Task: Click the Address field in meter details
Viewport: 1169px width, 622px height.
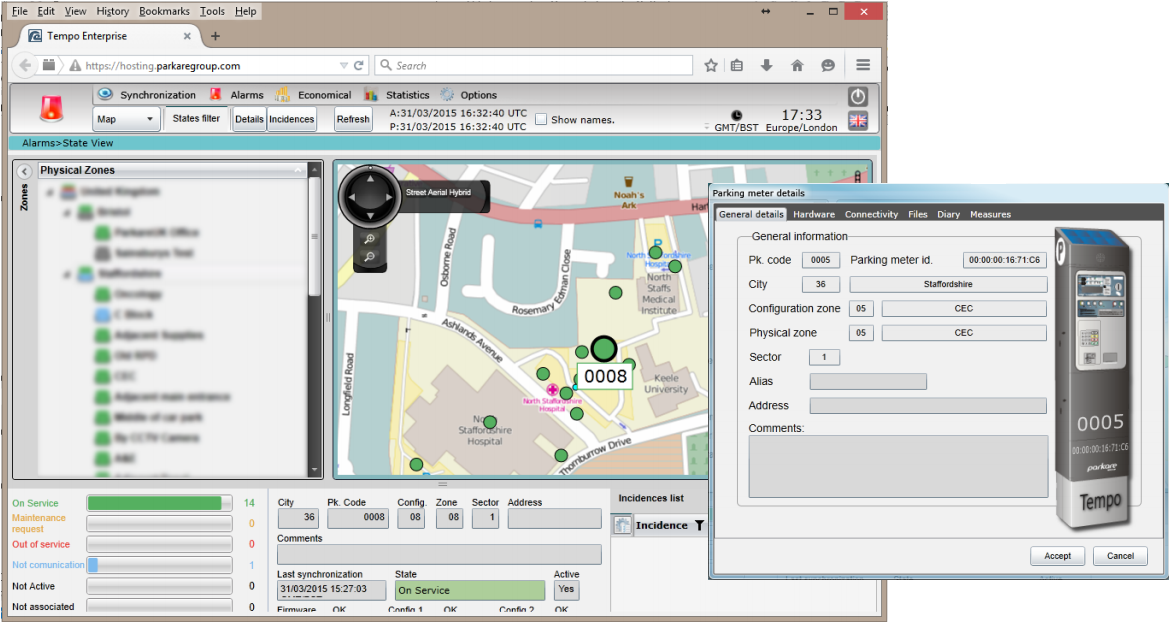Action: pyautogui.click(x=928, y=406)
